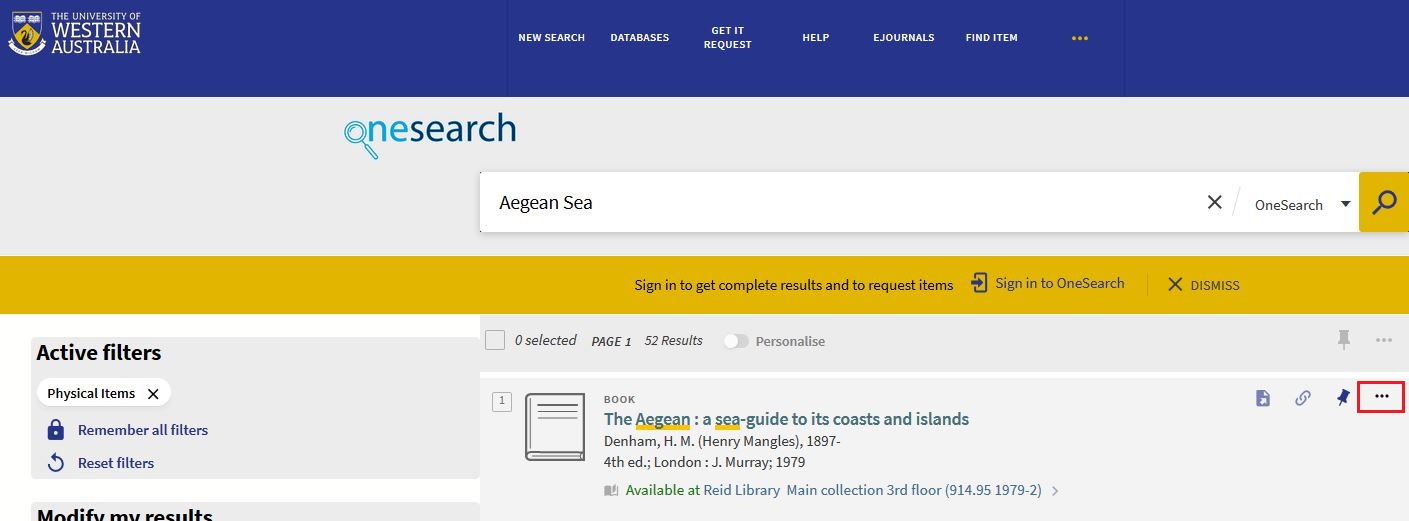
Task: Remove the Physical Items filter
Action: 153,394
